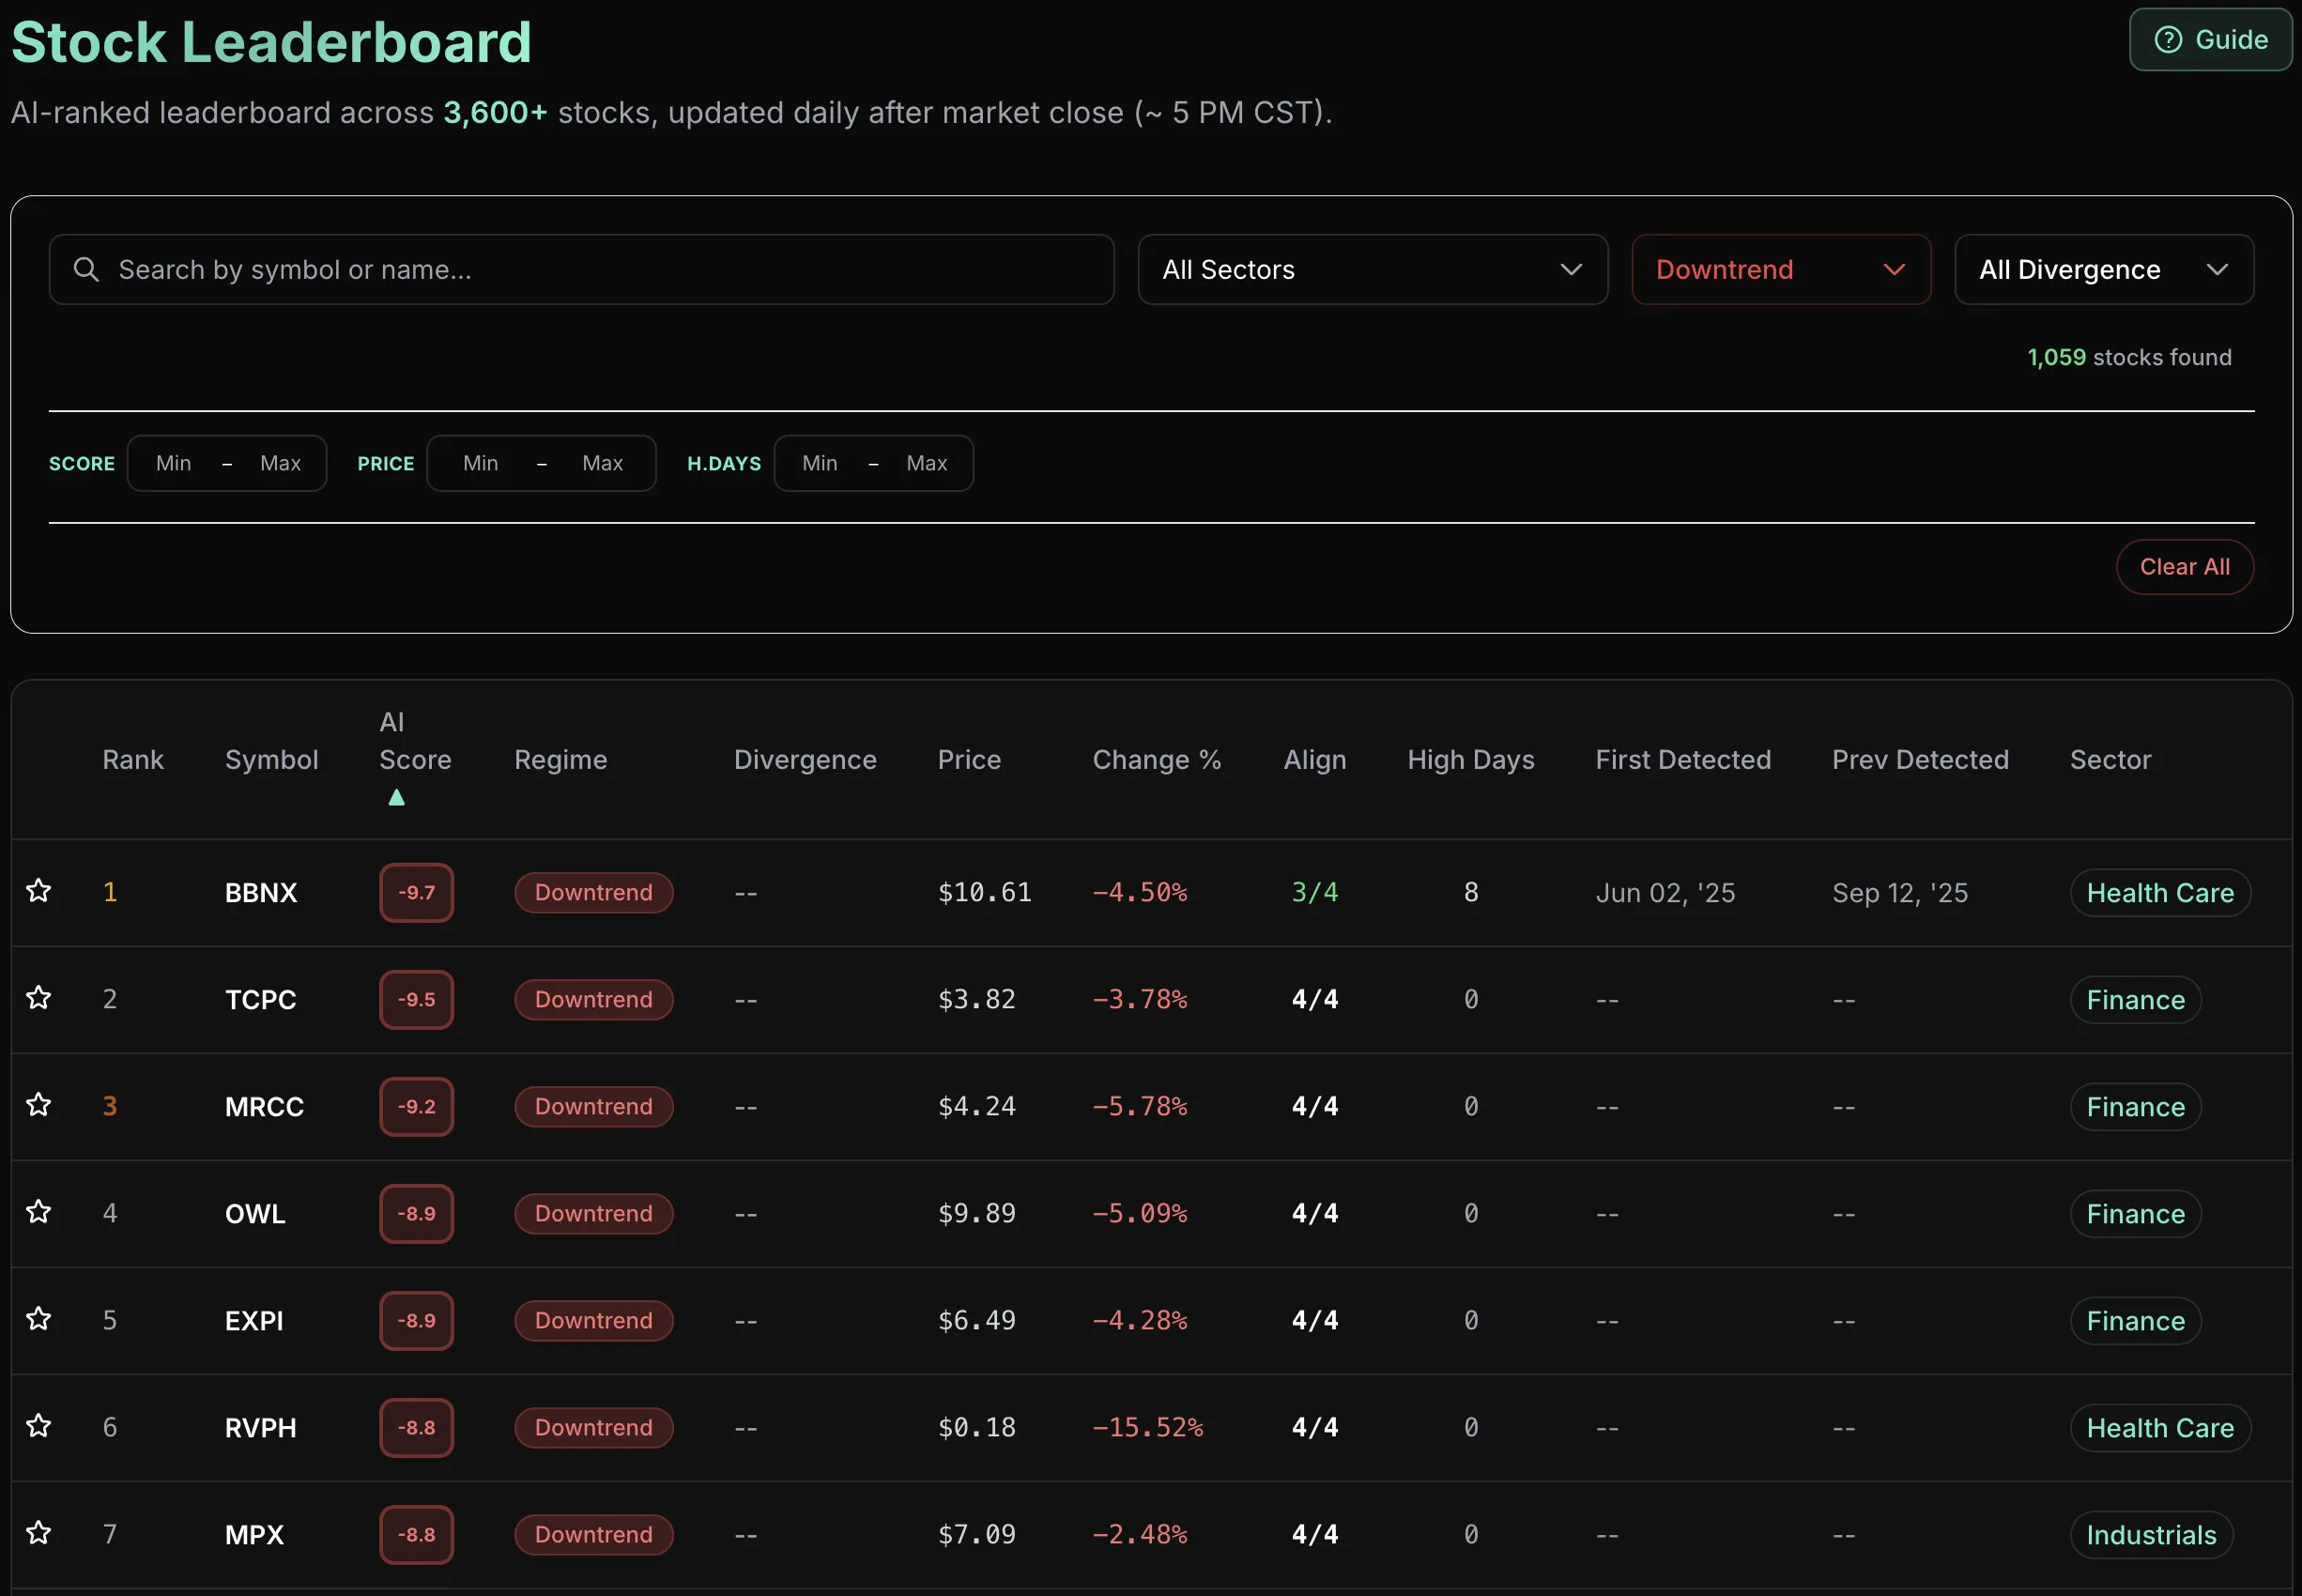The width and height of the screenshot is (2302, 1596).
Task: Click the -9.5 AI score badge
Action: point(416,999)
